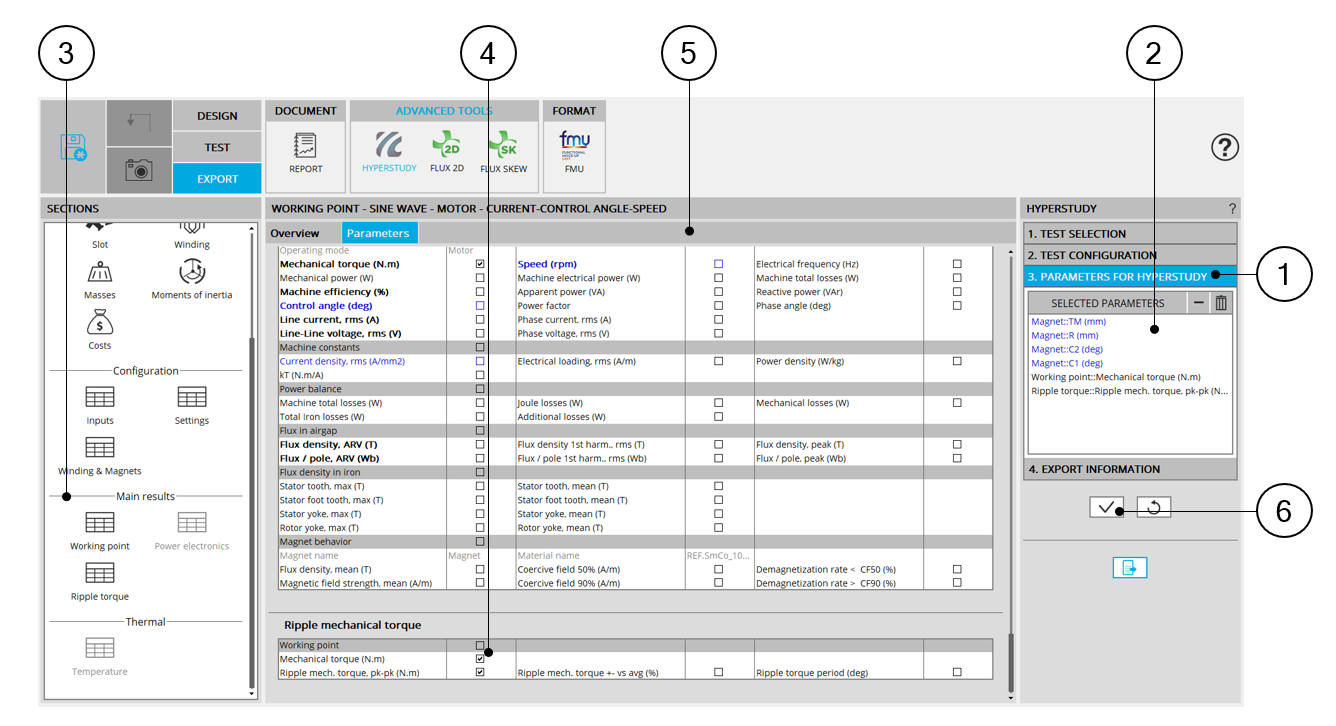This screenshot has width=1336, height=726.
Task: Expand the 2. Test Configuration section
Action: click(x=1130, y=255)
